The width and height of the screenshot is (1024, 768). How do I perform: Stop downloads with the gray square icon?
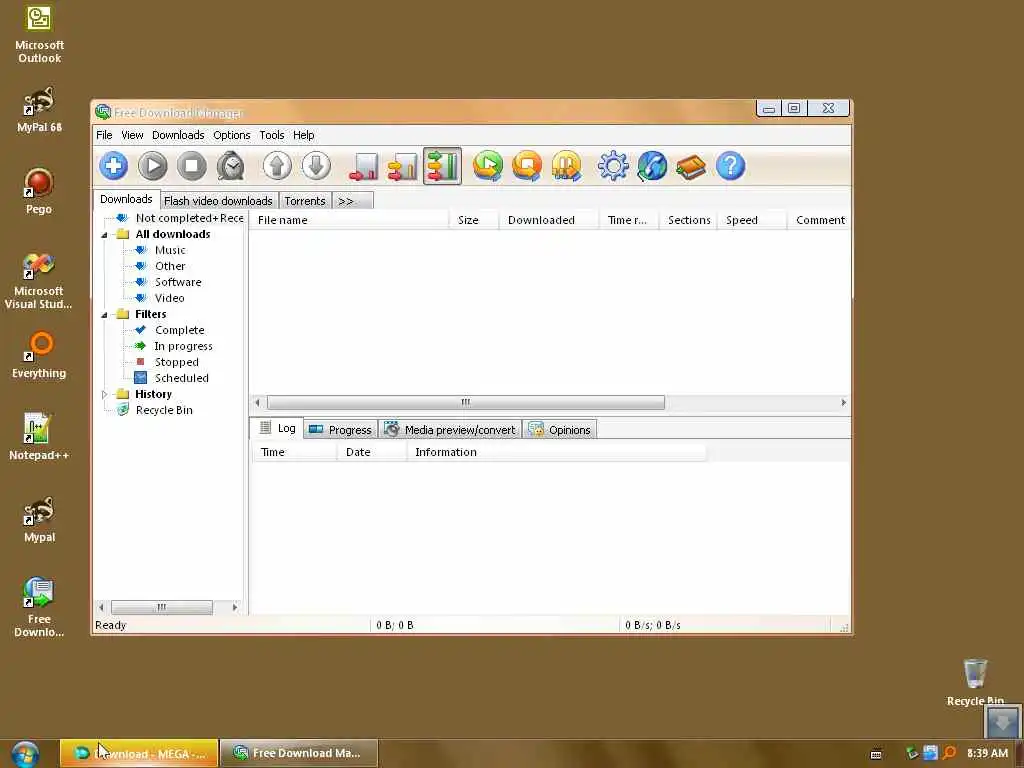(192, 166)
